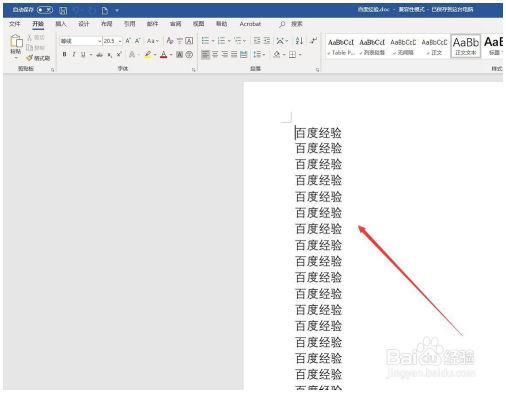
Task: Open the font size dropdown
Action: coord(120,41)
